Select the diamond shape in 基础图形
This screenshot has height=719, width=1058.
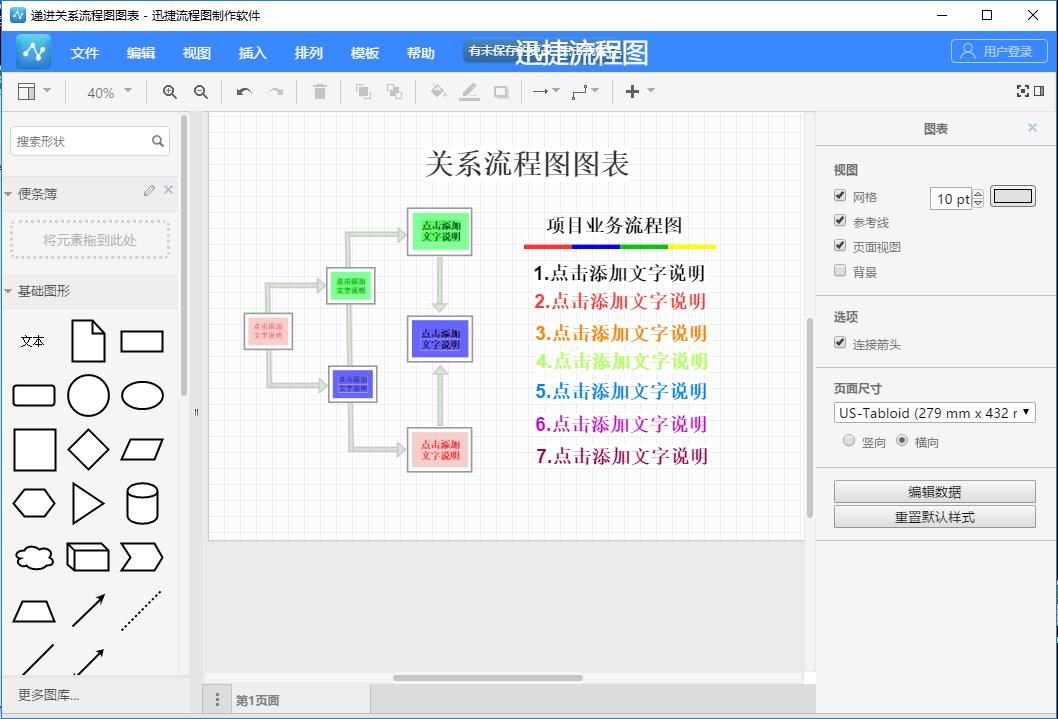point(88,449)
